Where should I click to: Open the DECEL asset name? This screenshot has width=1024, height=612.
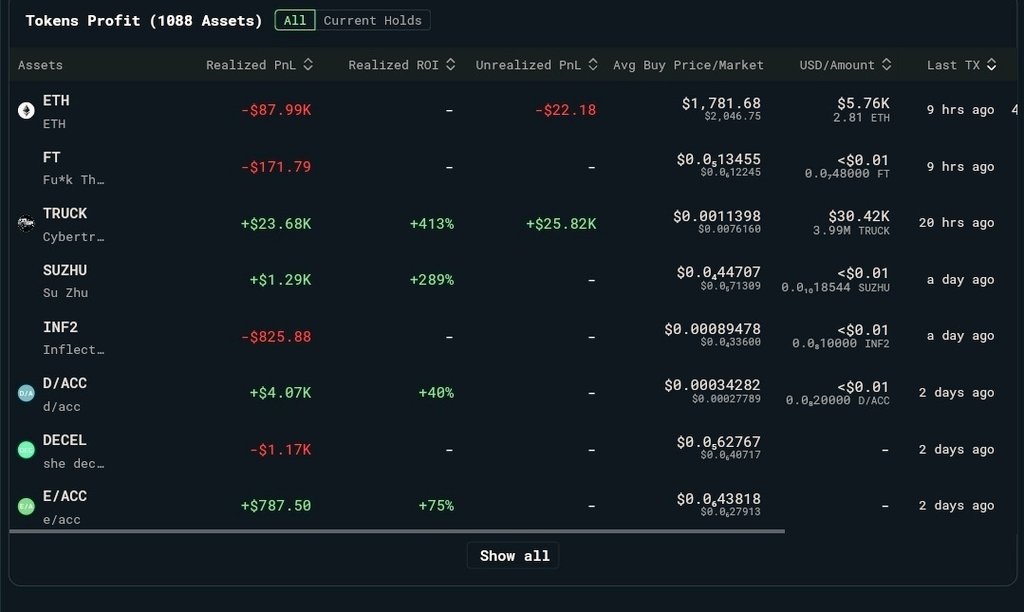pos(65,440)
